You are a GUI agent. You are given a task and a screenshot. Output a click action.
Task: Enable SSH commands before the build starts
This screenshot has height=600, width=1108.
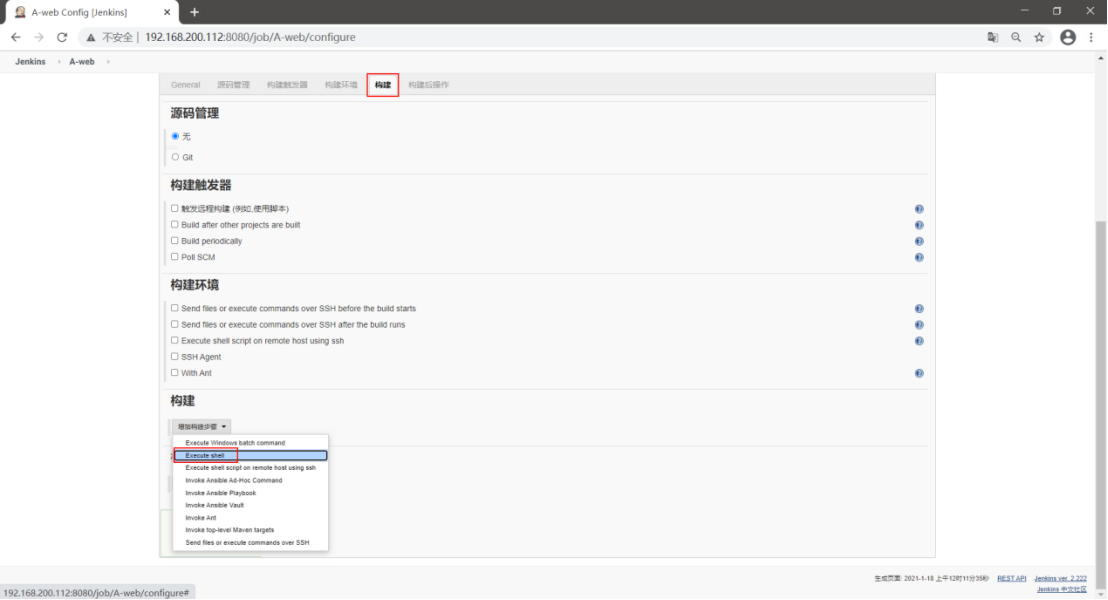175,308
